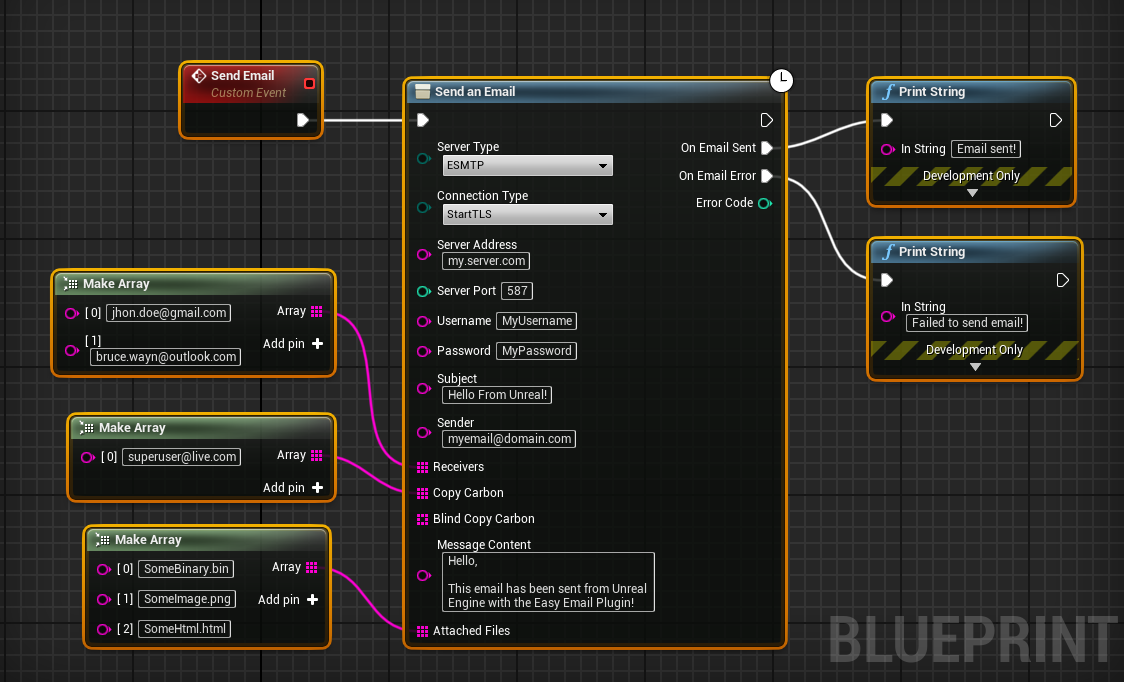The height and width of the screenshot is (682, 1124).
Task: Click the Send an Email node's exec input pin
Action: point(423,120)
